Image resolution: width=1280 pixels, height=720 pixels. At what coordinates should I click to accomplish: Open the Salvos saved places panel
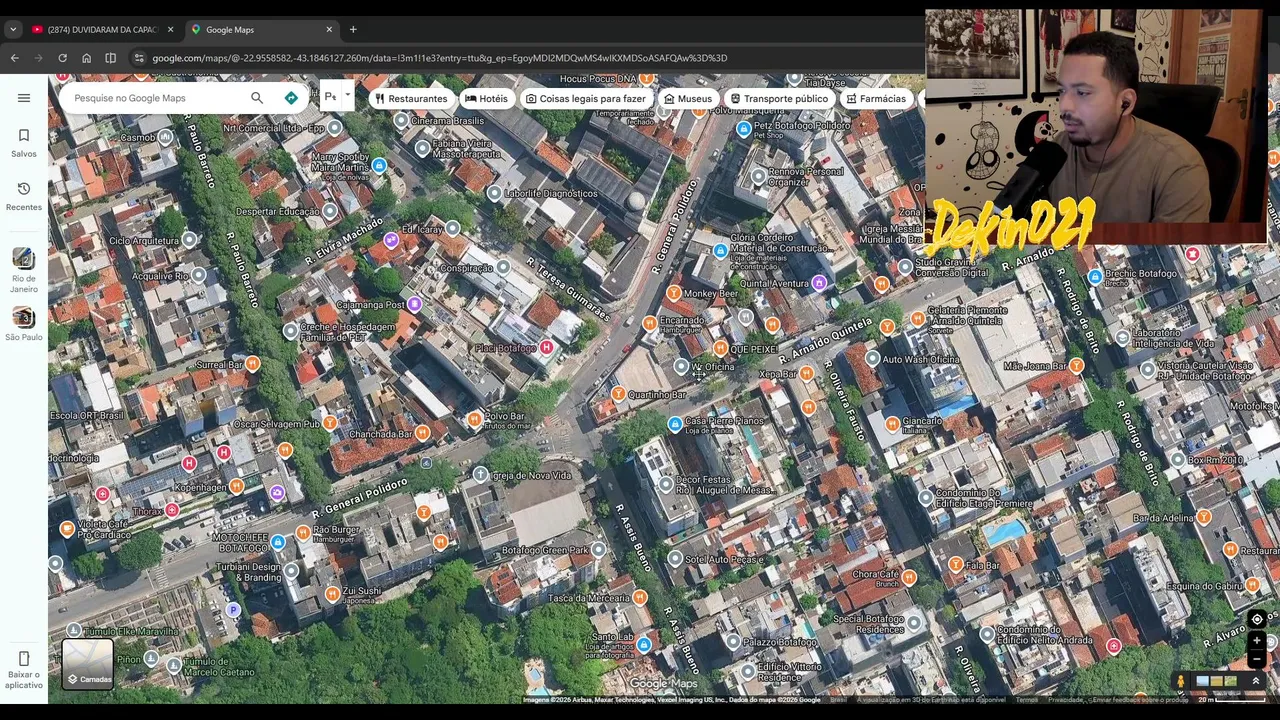pos(24,143)
